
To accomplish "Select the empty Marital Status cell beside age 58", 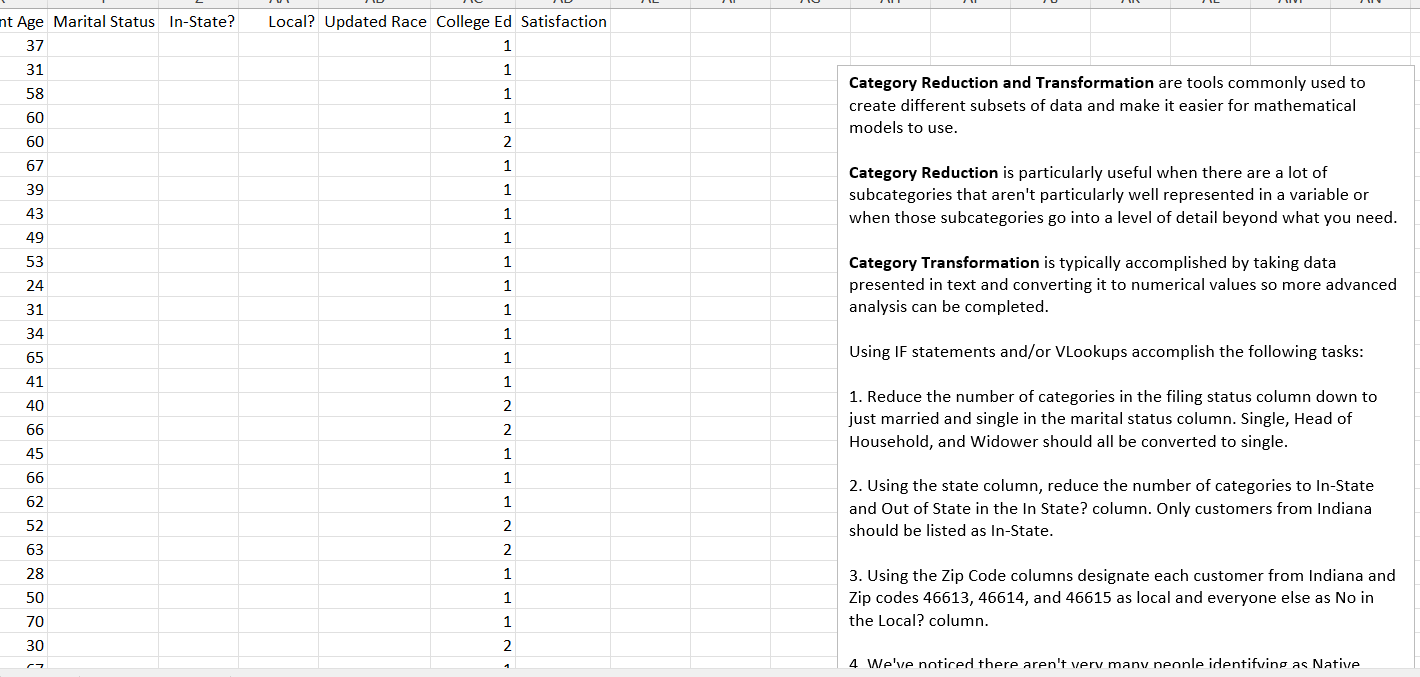I will (x=104, y=93).
